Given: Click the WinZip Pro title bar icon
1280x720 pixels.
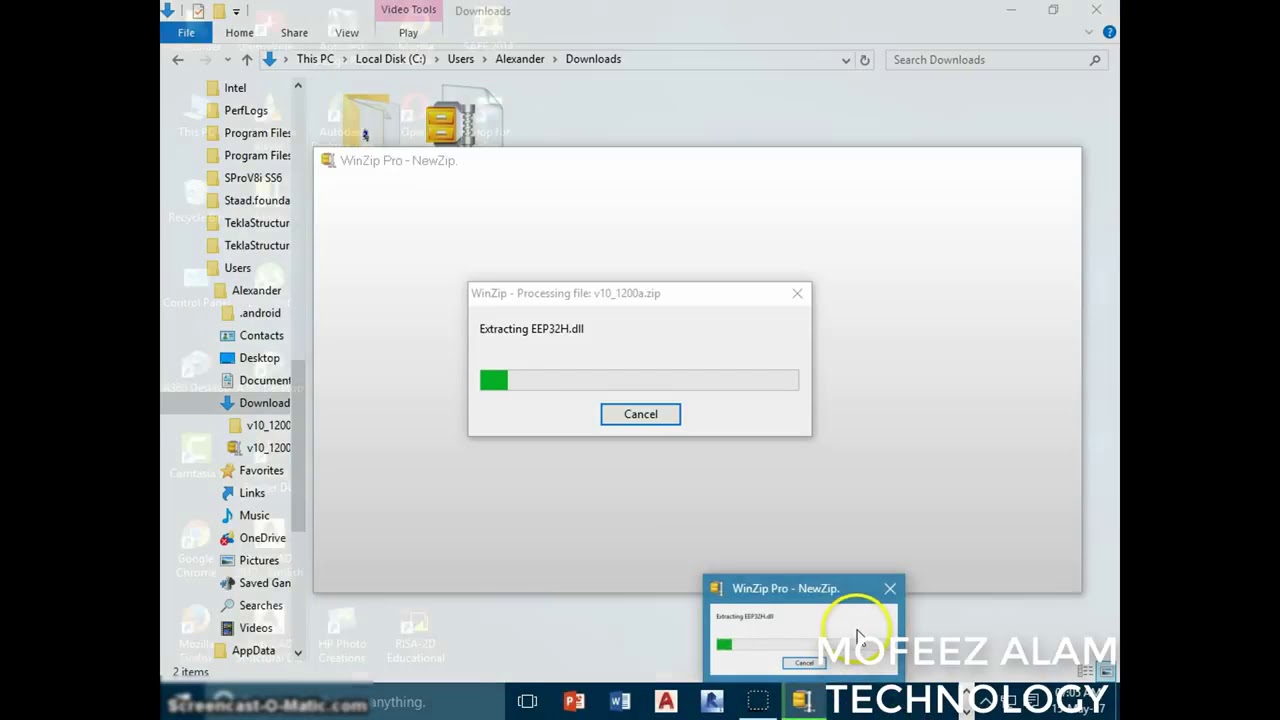Looking at the screenshot, I should click(328, 160).
